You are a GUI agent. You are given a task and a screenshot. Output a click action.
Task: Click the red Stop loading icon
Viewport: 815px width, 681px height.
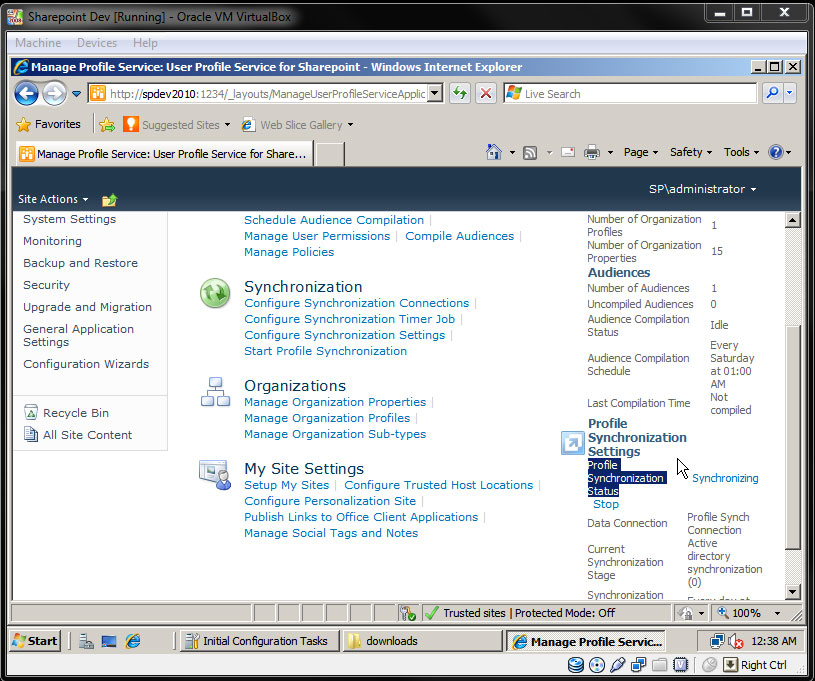(x=486, y=94)
